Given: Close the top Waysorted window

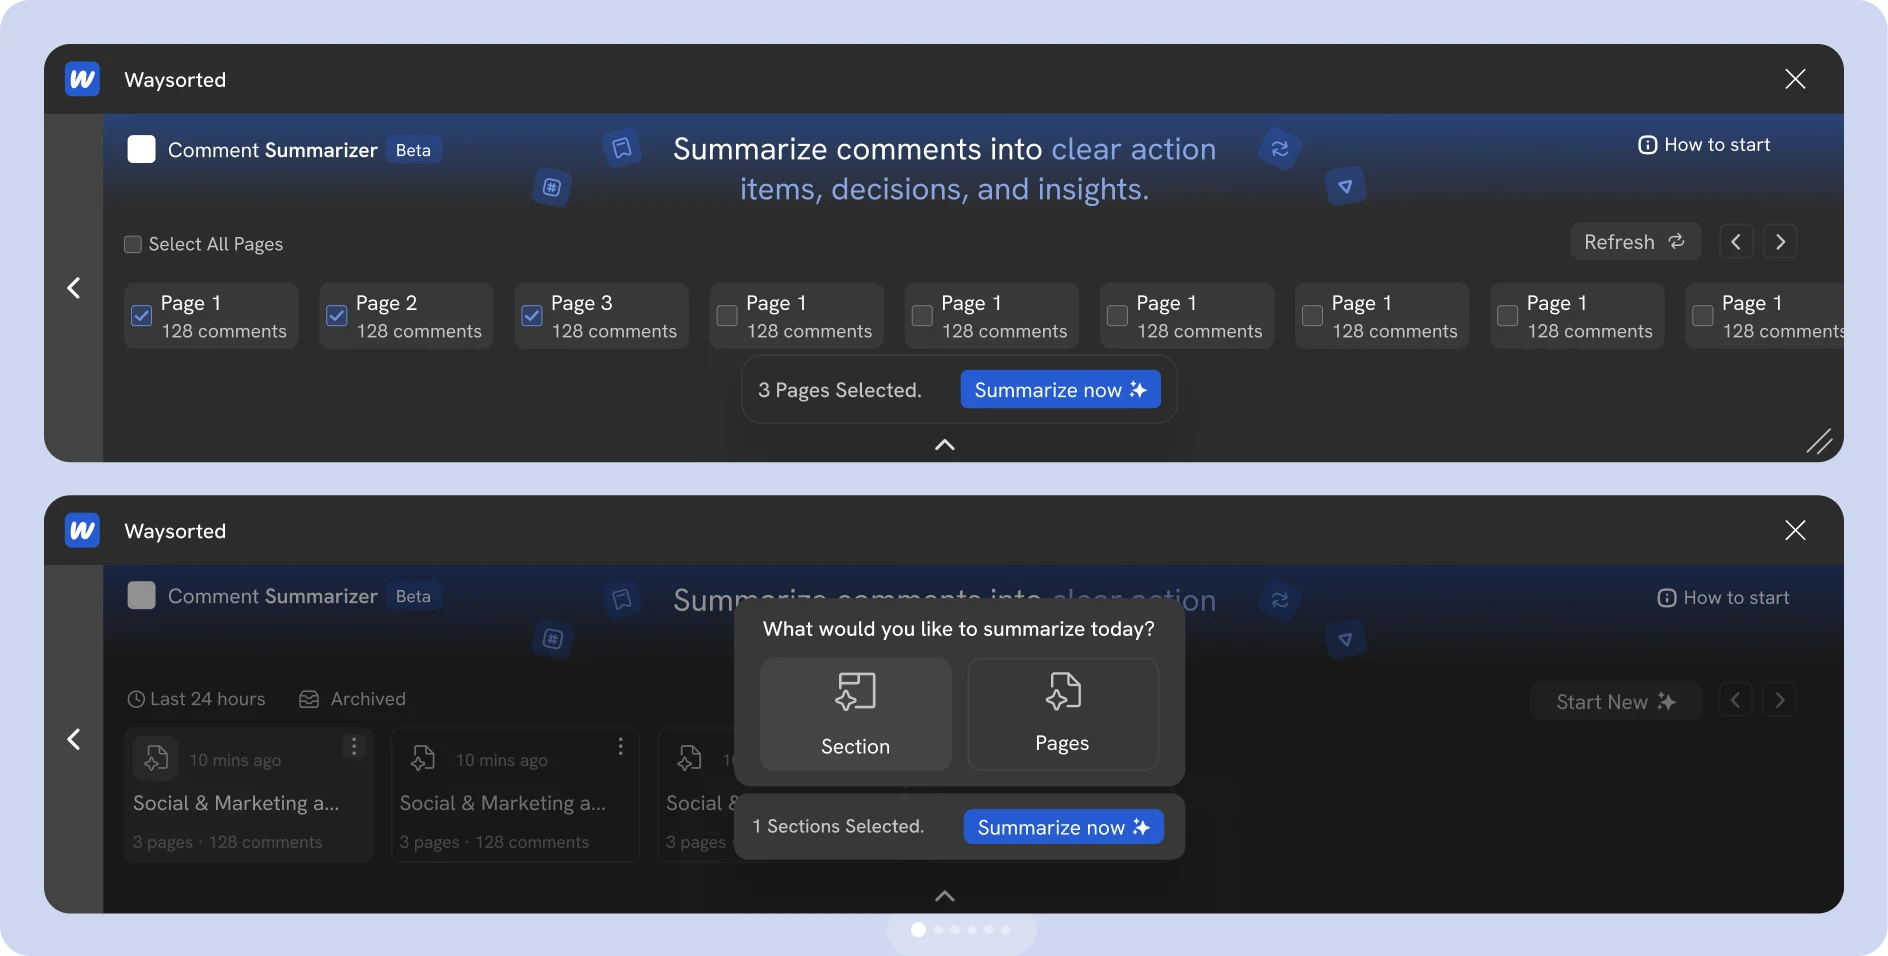Looking at the screenshot, I should pyautogui.click(x=1795, y=79).
